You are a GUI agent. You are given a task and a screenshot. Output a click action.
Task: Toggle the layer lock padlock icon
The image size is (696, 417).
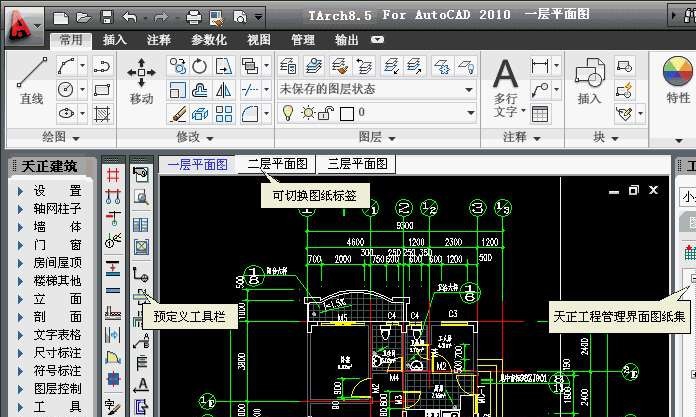click(326, 113)
